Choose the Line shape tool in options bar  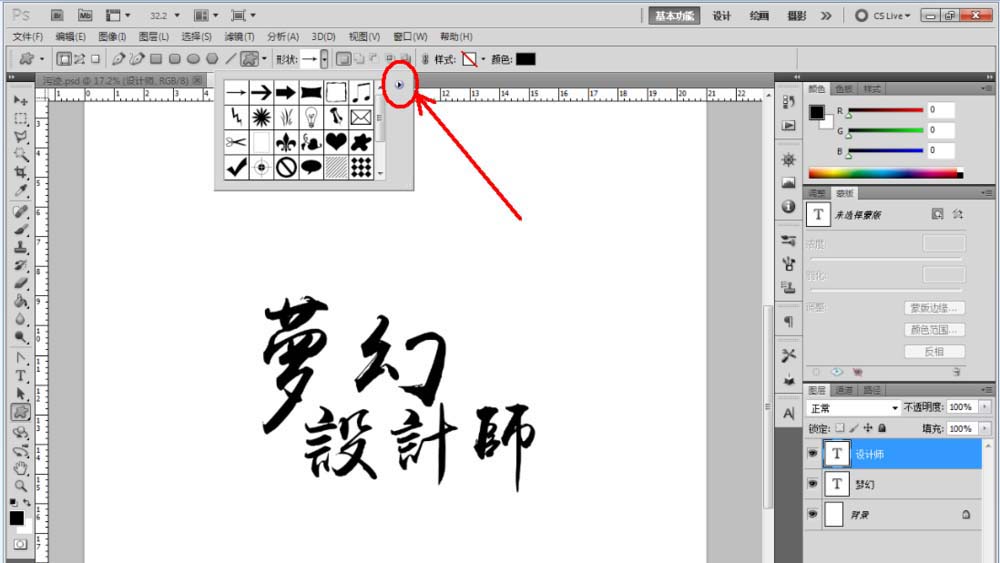click(x=230, y=59)
